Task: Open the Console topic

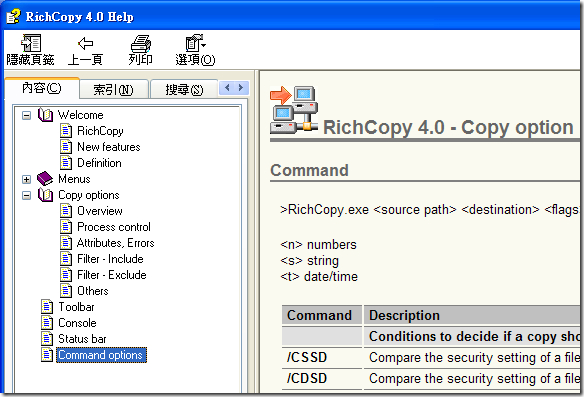Action: click(77, 323)
